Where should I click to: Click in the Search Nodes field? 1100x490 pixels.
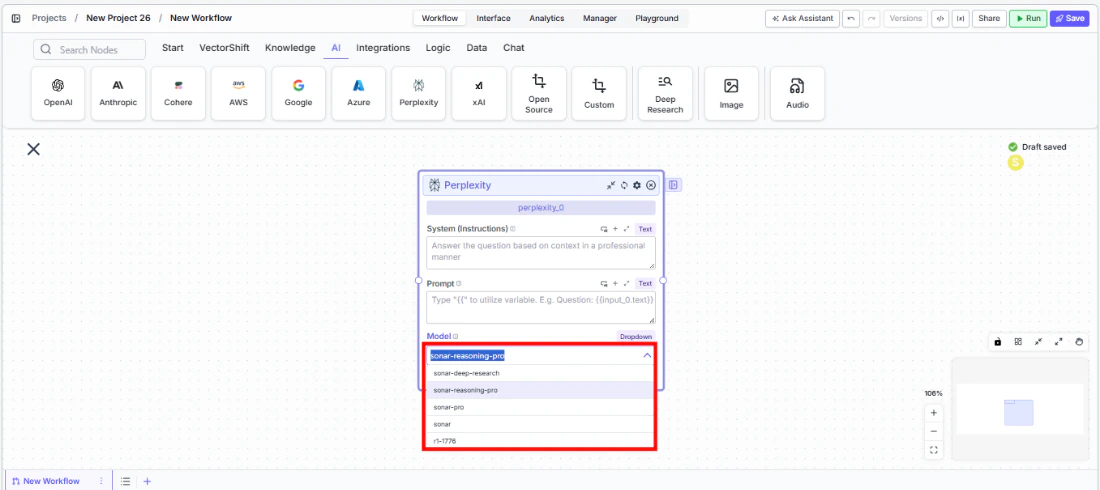(x=89, y=50)
